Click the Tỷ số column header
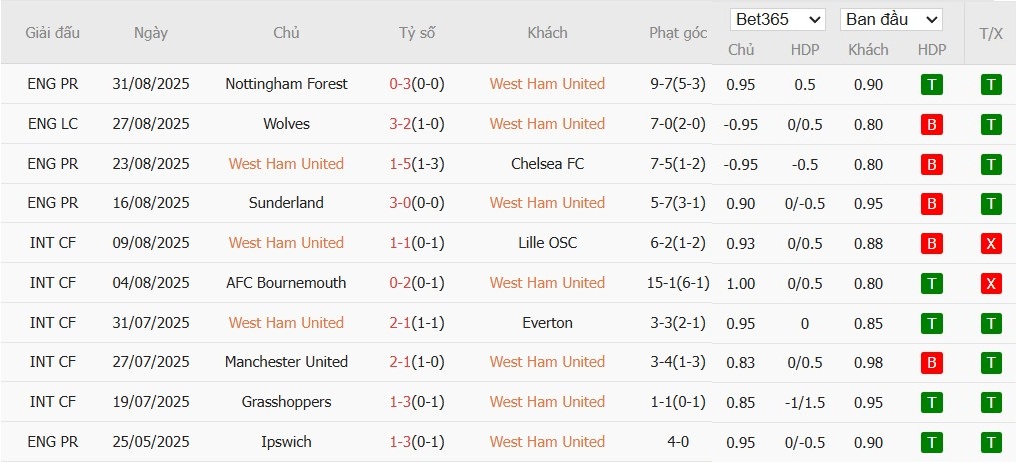This screenshot has height=462, width=1016. (417, 32)
